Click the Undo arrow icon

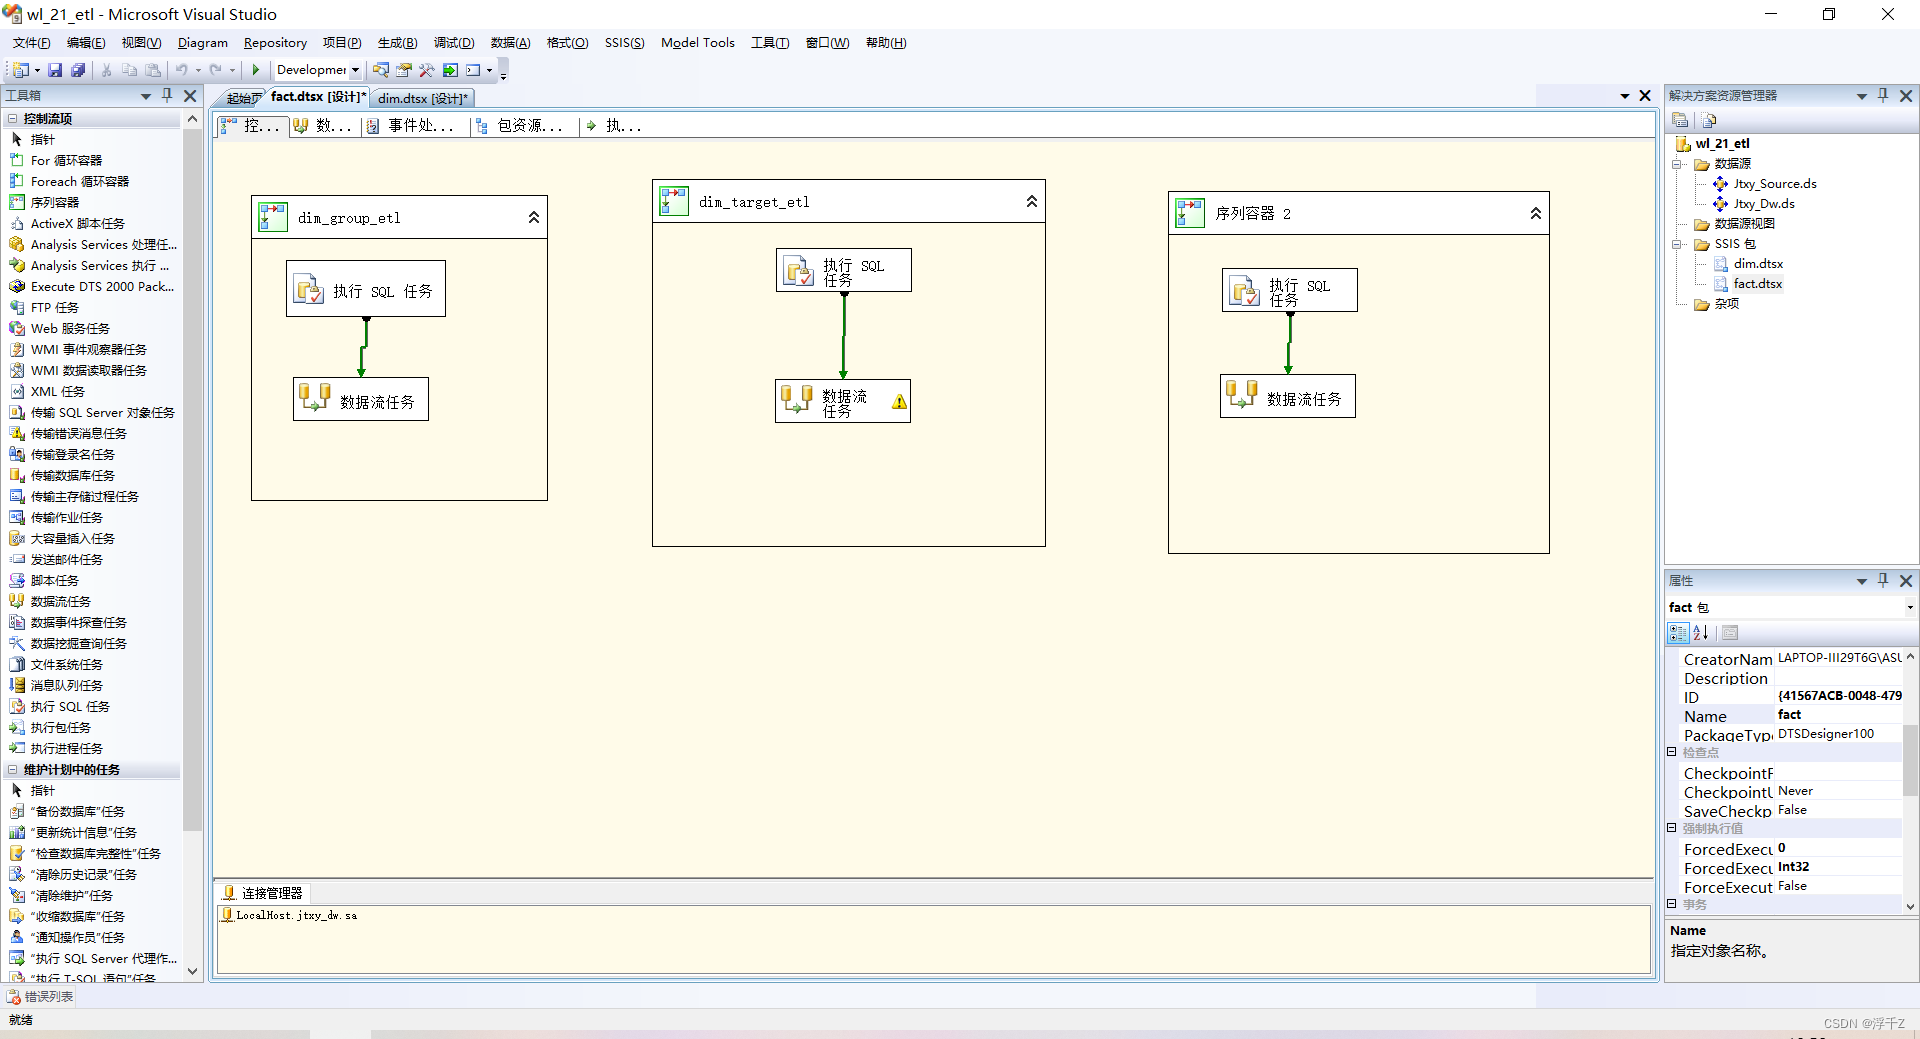182,70
